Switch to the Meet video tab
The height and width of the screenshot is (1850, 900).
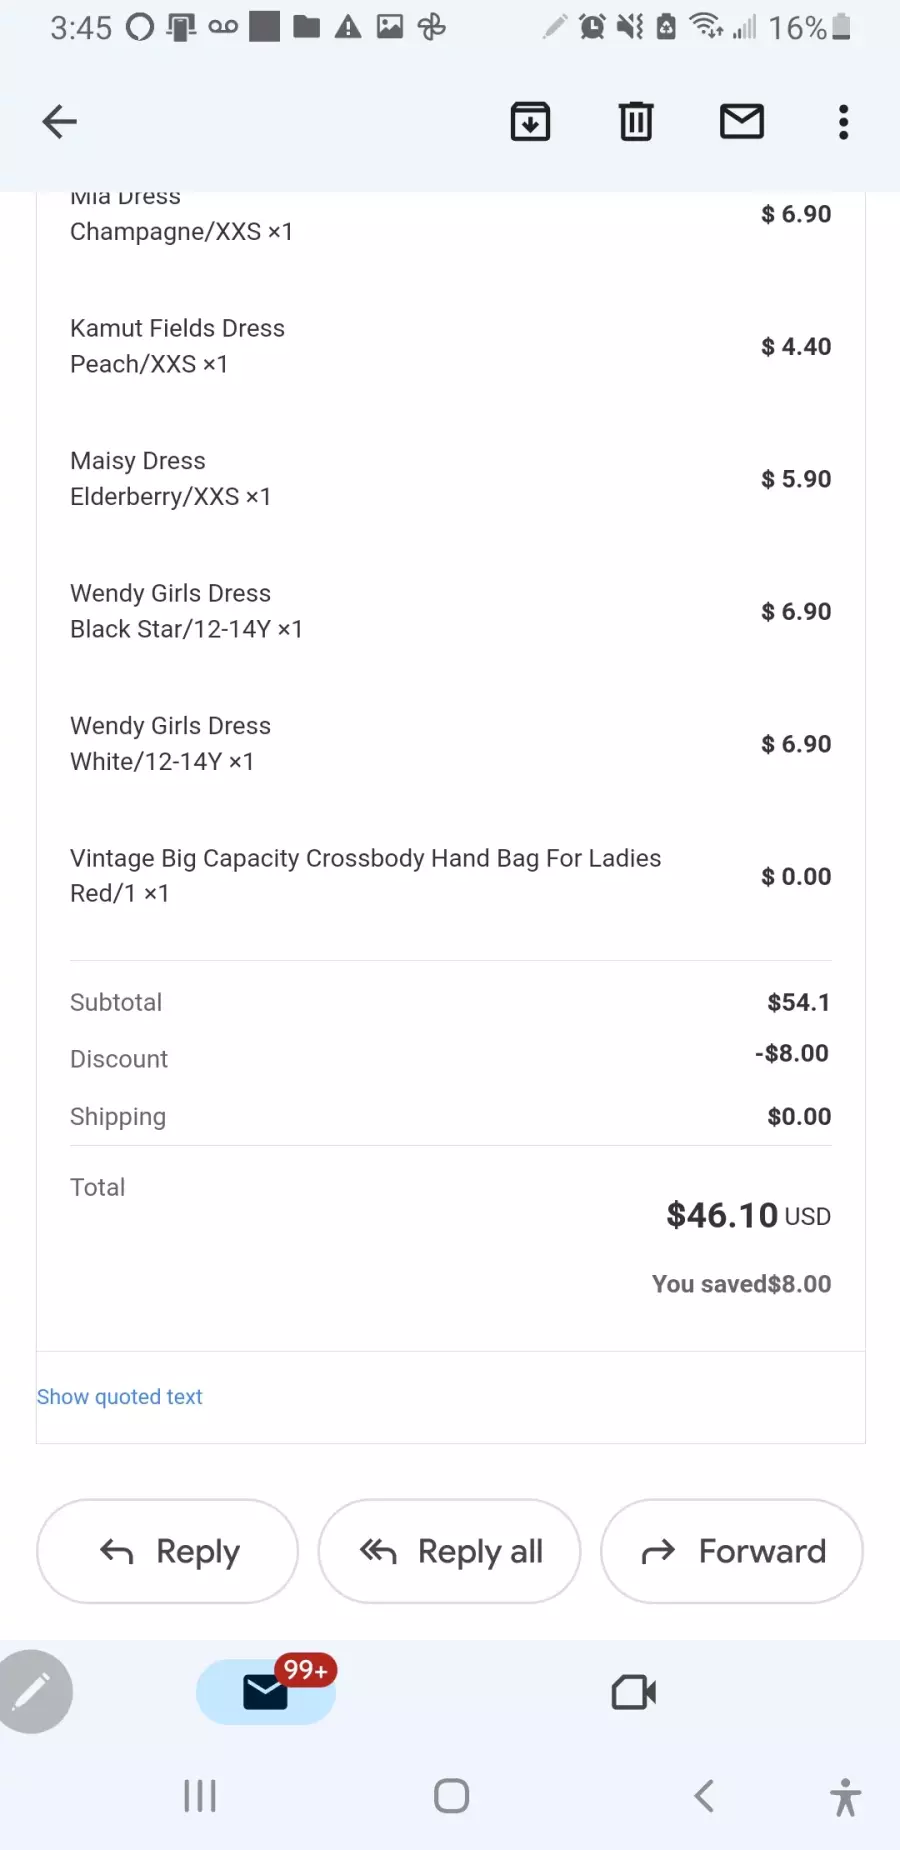[634, 1692]
